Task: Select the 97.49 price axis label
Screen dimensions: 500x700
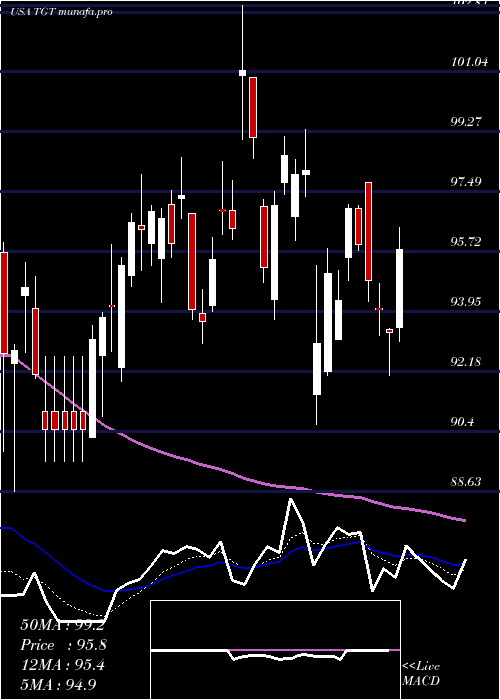Action: tap(467, 182)
